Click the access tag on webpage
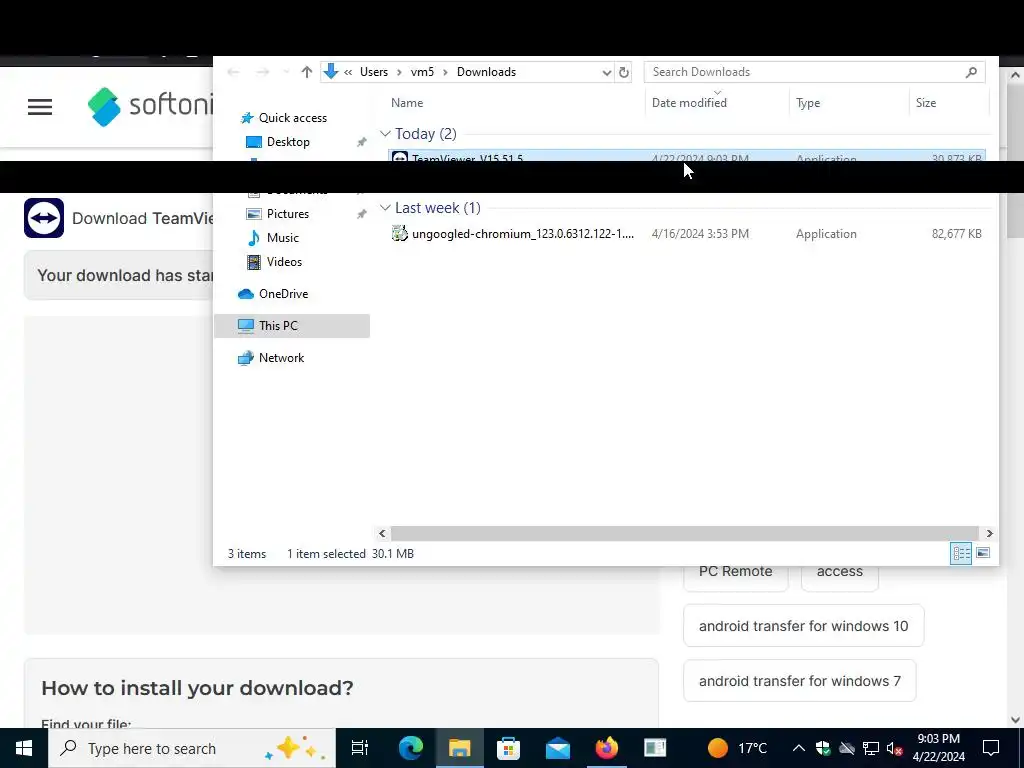Viewport: 1024px width, 768px height. [x=839, y=571]
